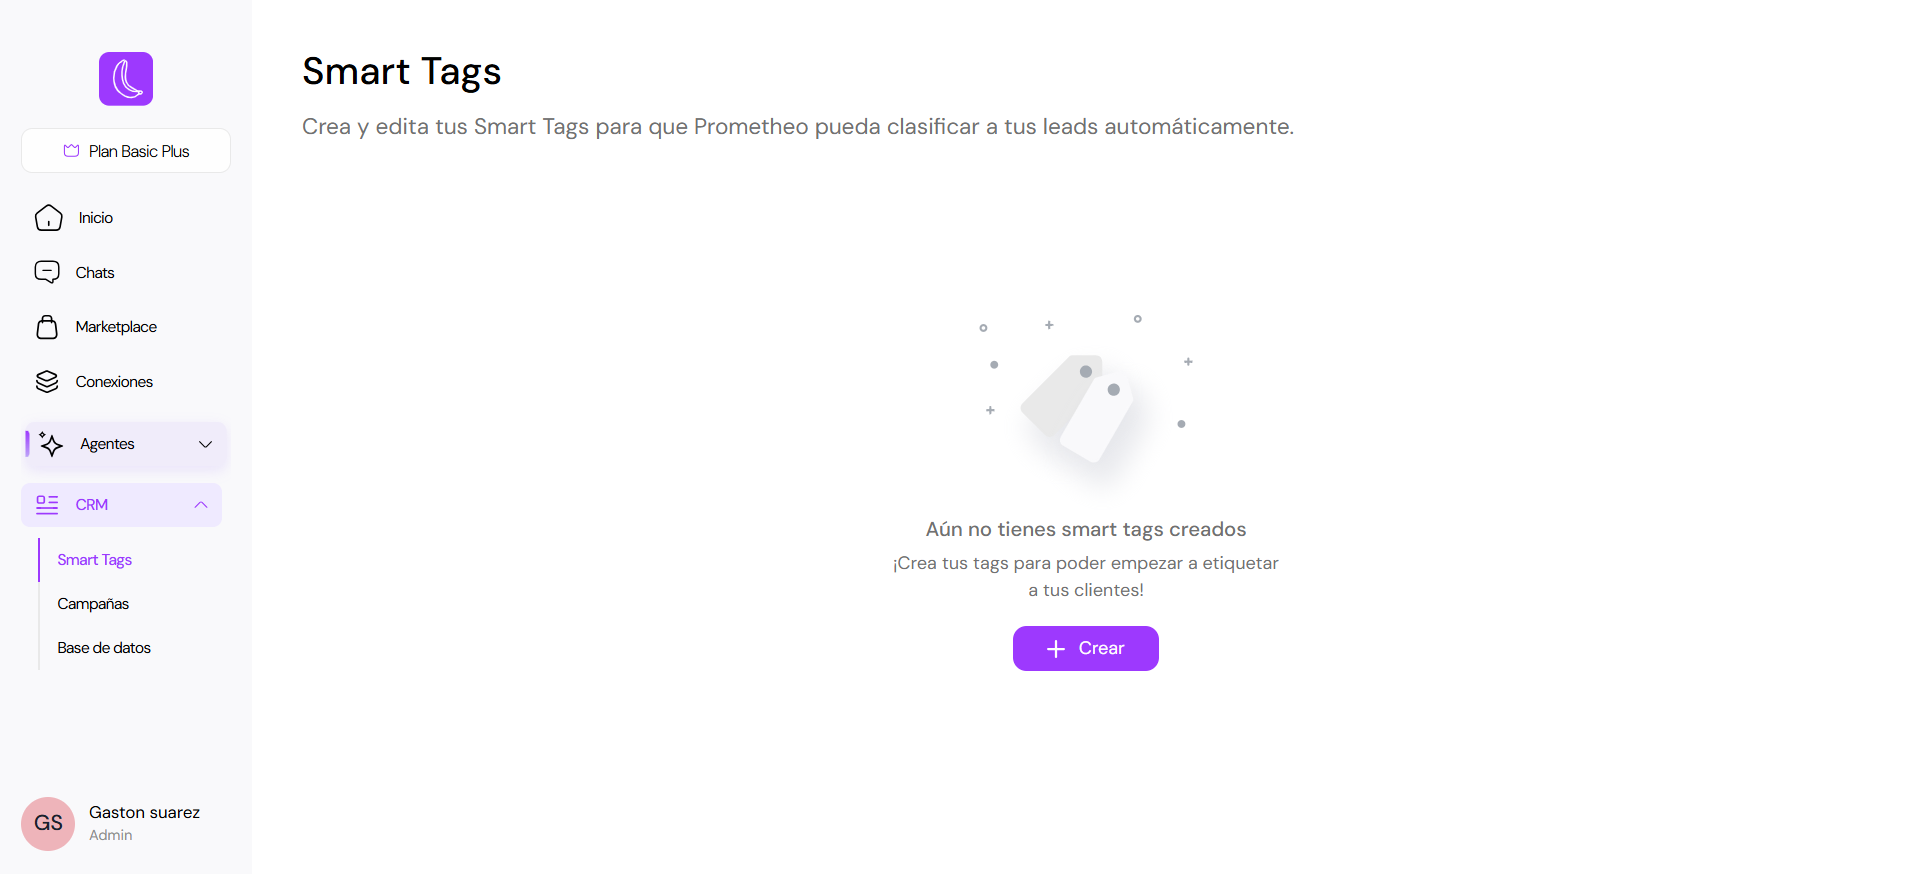Click the Inicio house icon
1918x874 pixels.
coord(48,218)
